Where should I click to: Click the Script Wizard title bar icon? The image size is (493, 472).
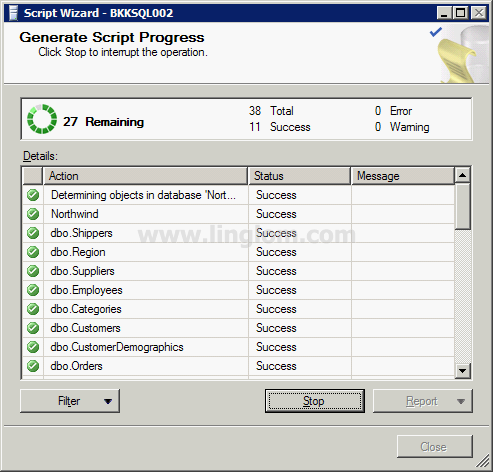click(13, 13)
